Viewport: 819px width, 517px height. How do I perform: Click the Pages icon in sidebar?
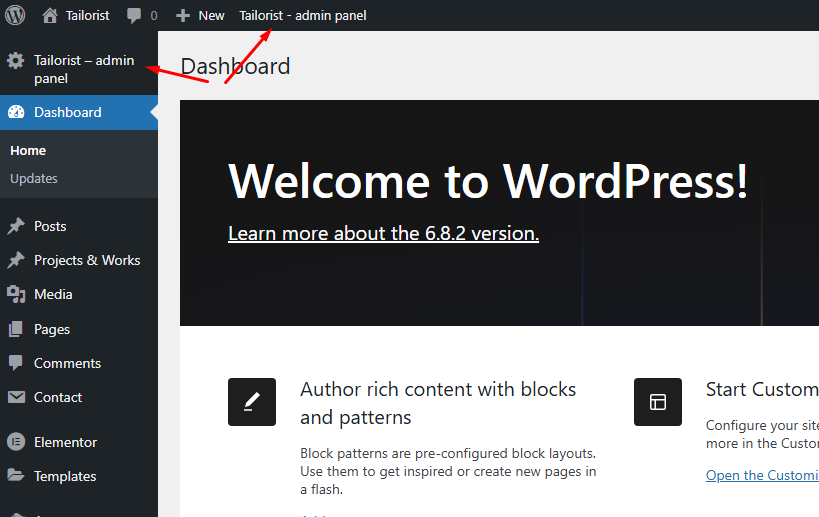click(16, 329)
